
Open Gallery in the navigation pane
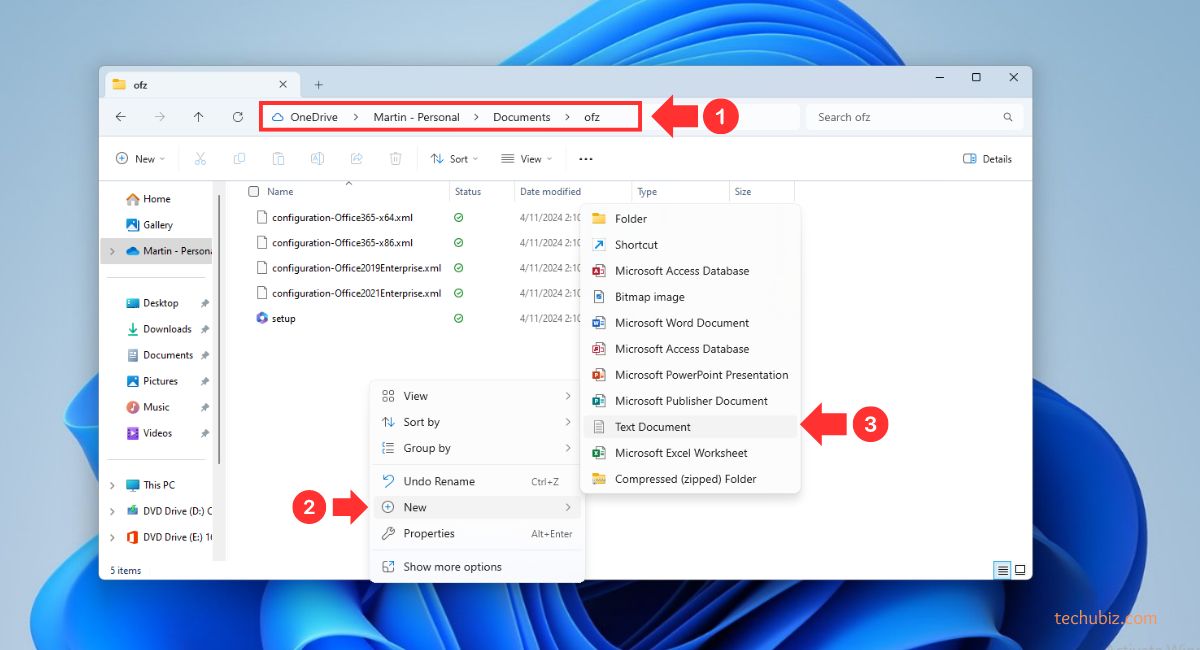(x=149, y=225)
